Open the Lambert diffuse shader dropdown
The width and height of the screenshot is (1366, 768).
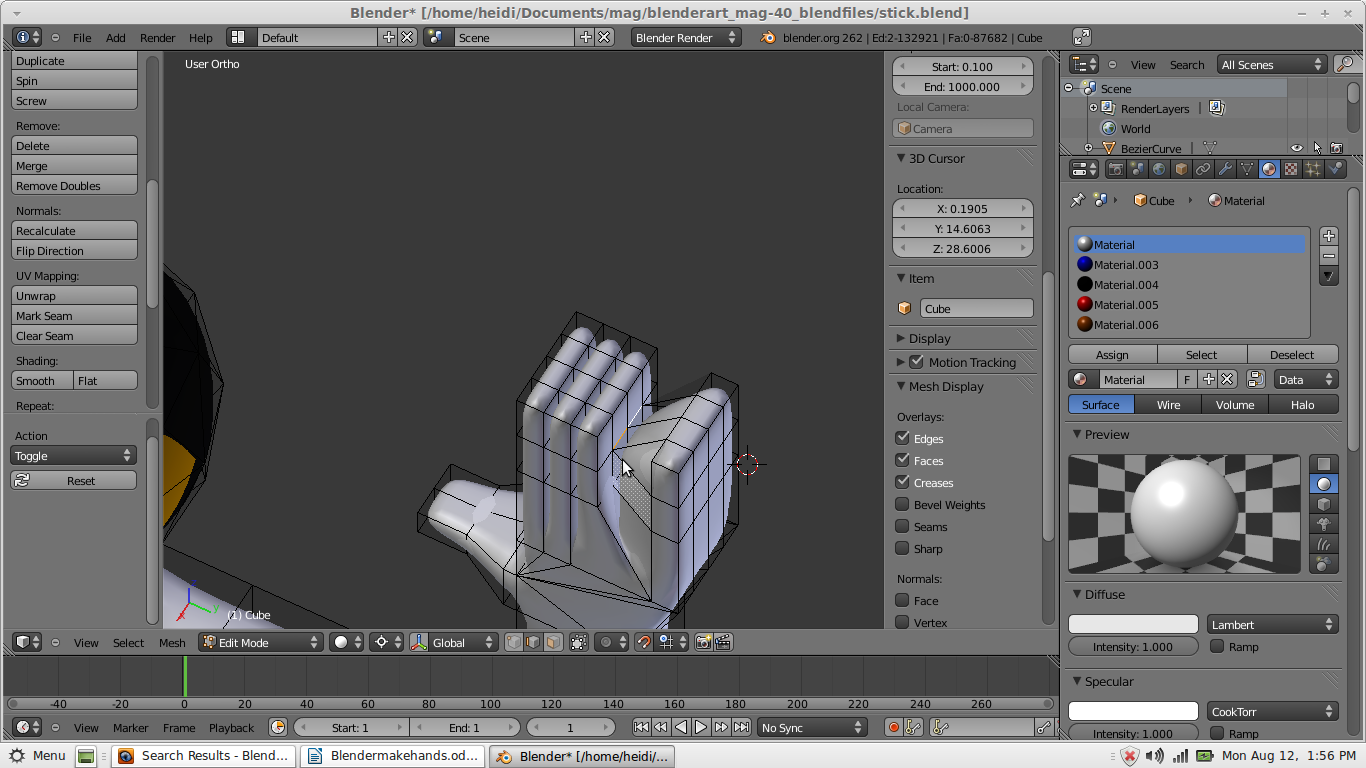coord(1272,624)
